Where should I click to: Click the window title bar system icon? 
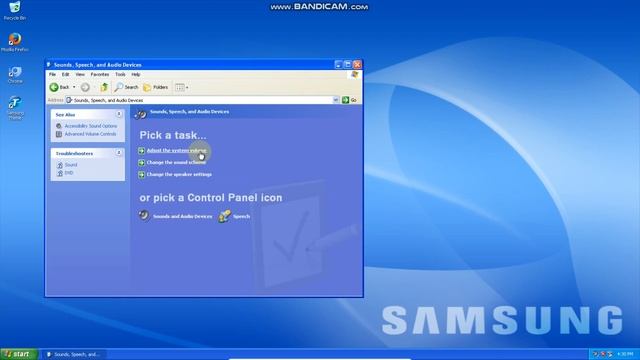[49, 64]
